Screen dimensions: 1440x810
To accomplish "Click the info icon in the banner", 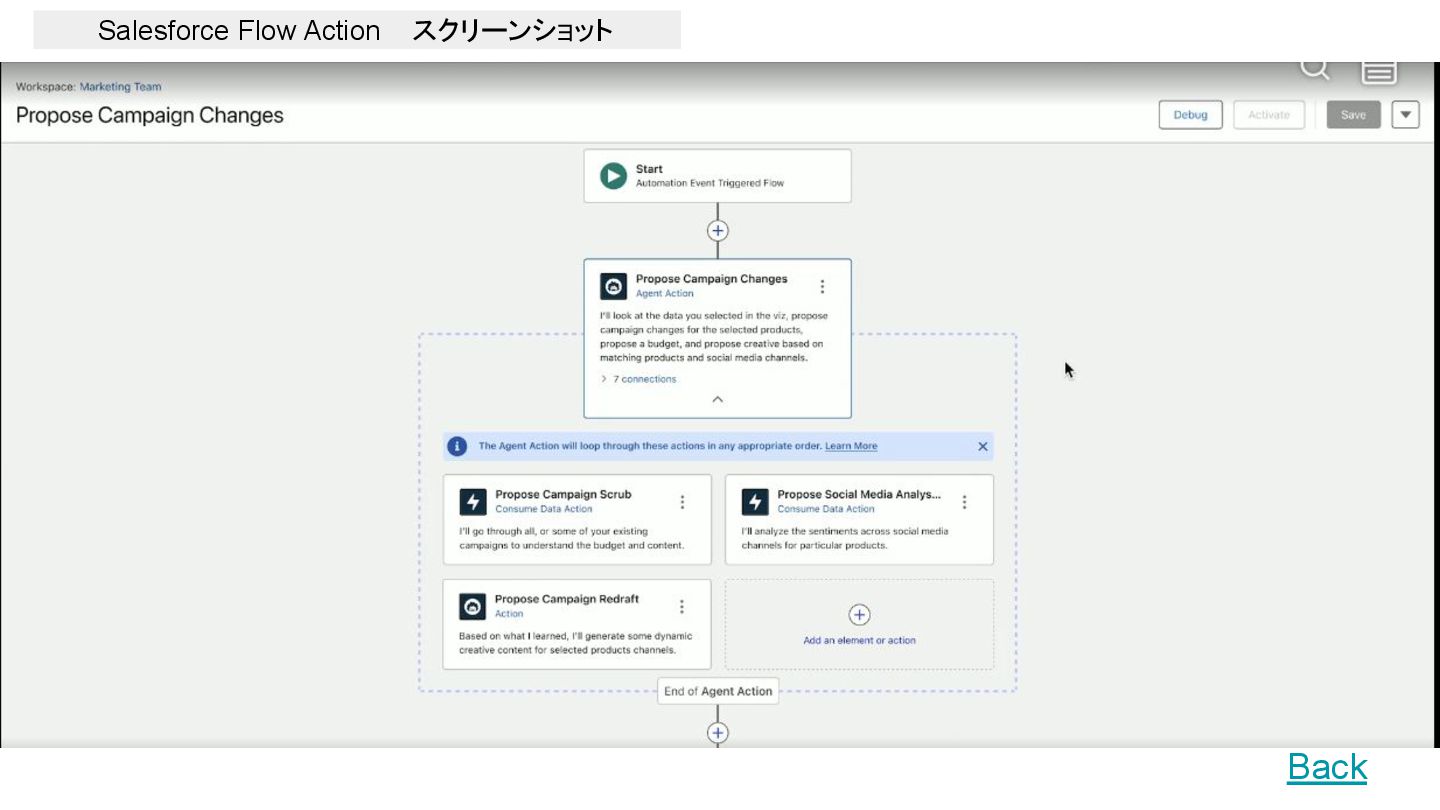I will point(457,446).
